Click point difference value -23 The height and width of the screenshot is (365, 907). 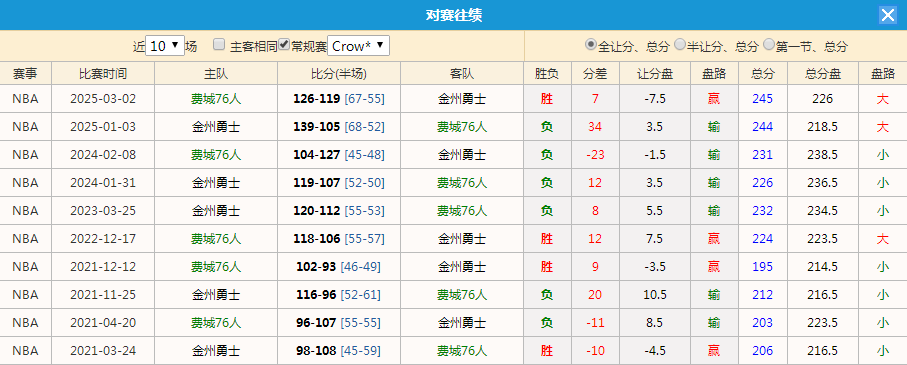[595, 155]
